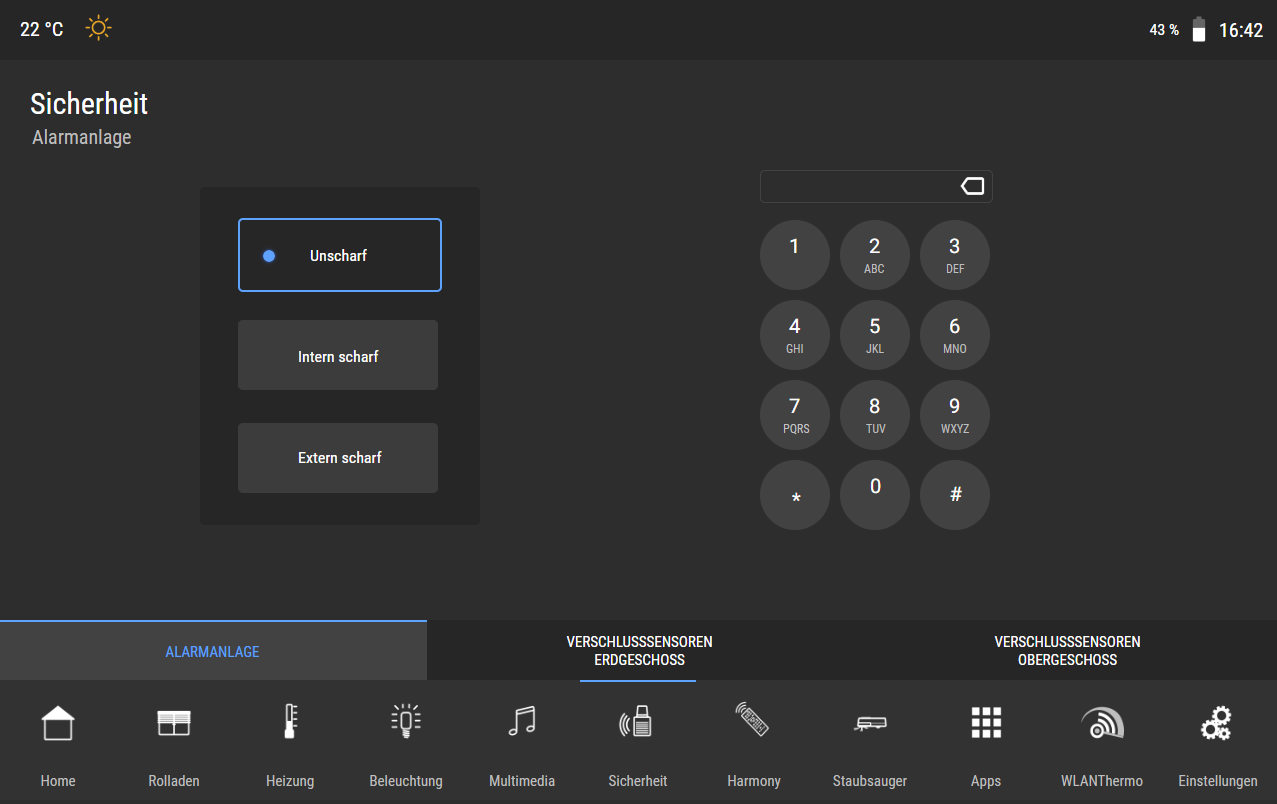The image size is (1277, 804).
Task: Switch to Verschlusssensoren Obergeschoss tab
Action: (x=1067, y=651)
